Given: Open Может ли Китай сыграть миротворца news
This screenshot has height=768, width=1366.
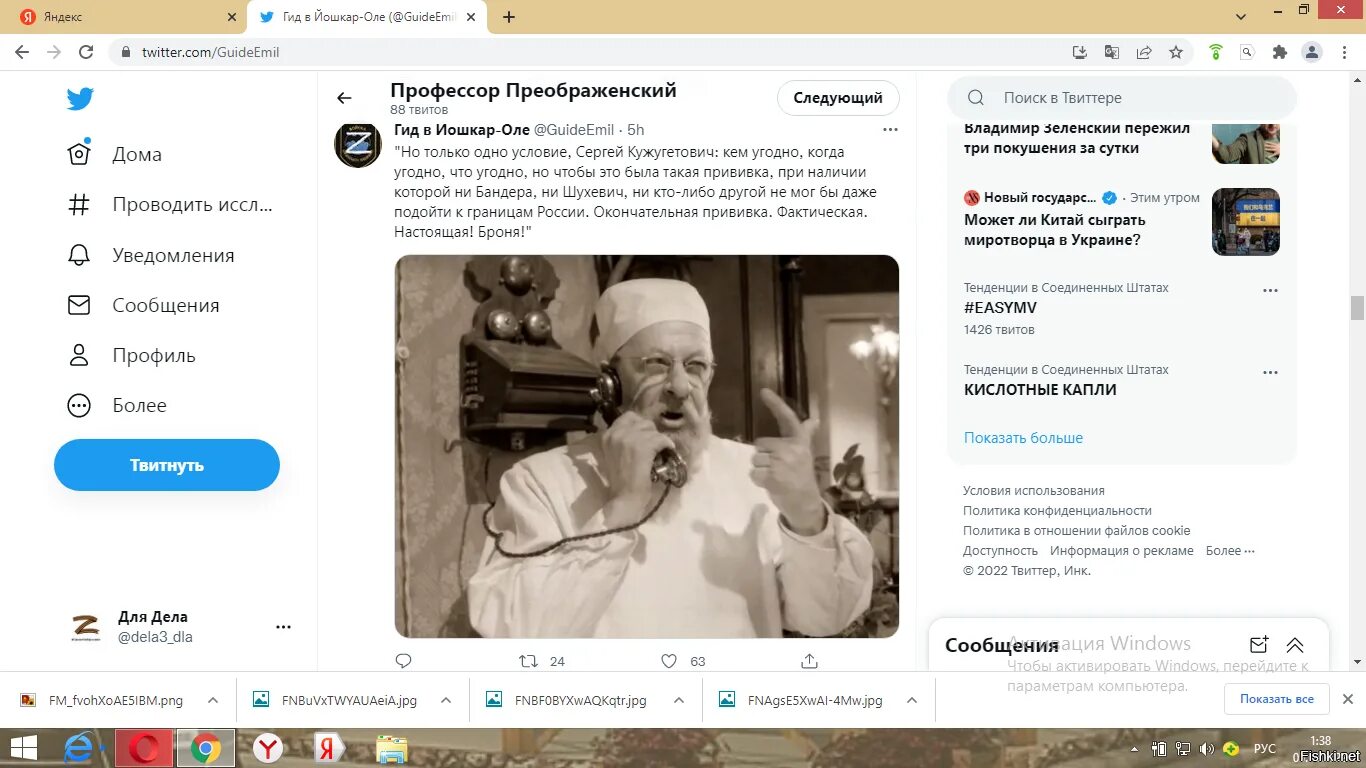Looking at the screenshot, I should tap(1054, 230).
